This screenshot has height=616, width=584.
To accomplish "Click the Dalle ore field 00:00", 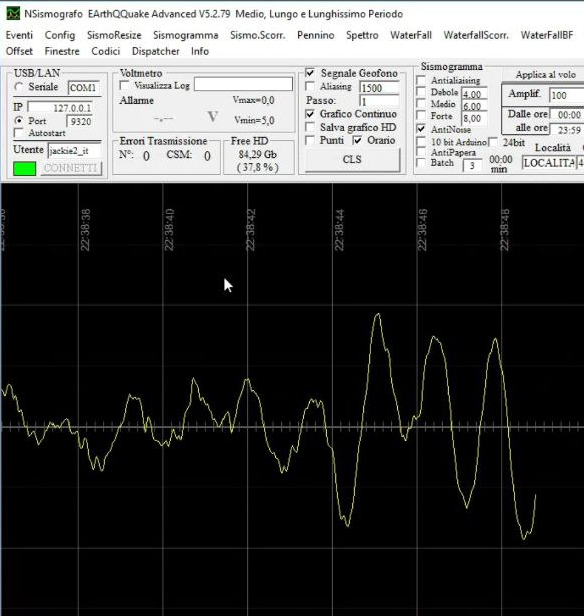I will (x=567, y=115).
